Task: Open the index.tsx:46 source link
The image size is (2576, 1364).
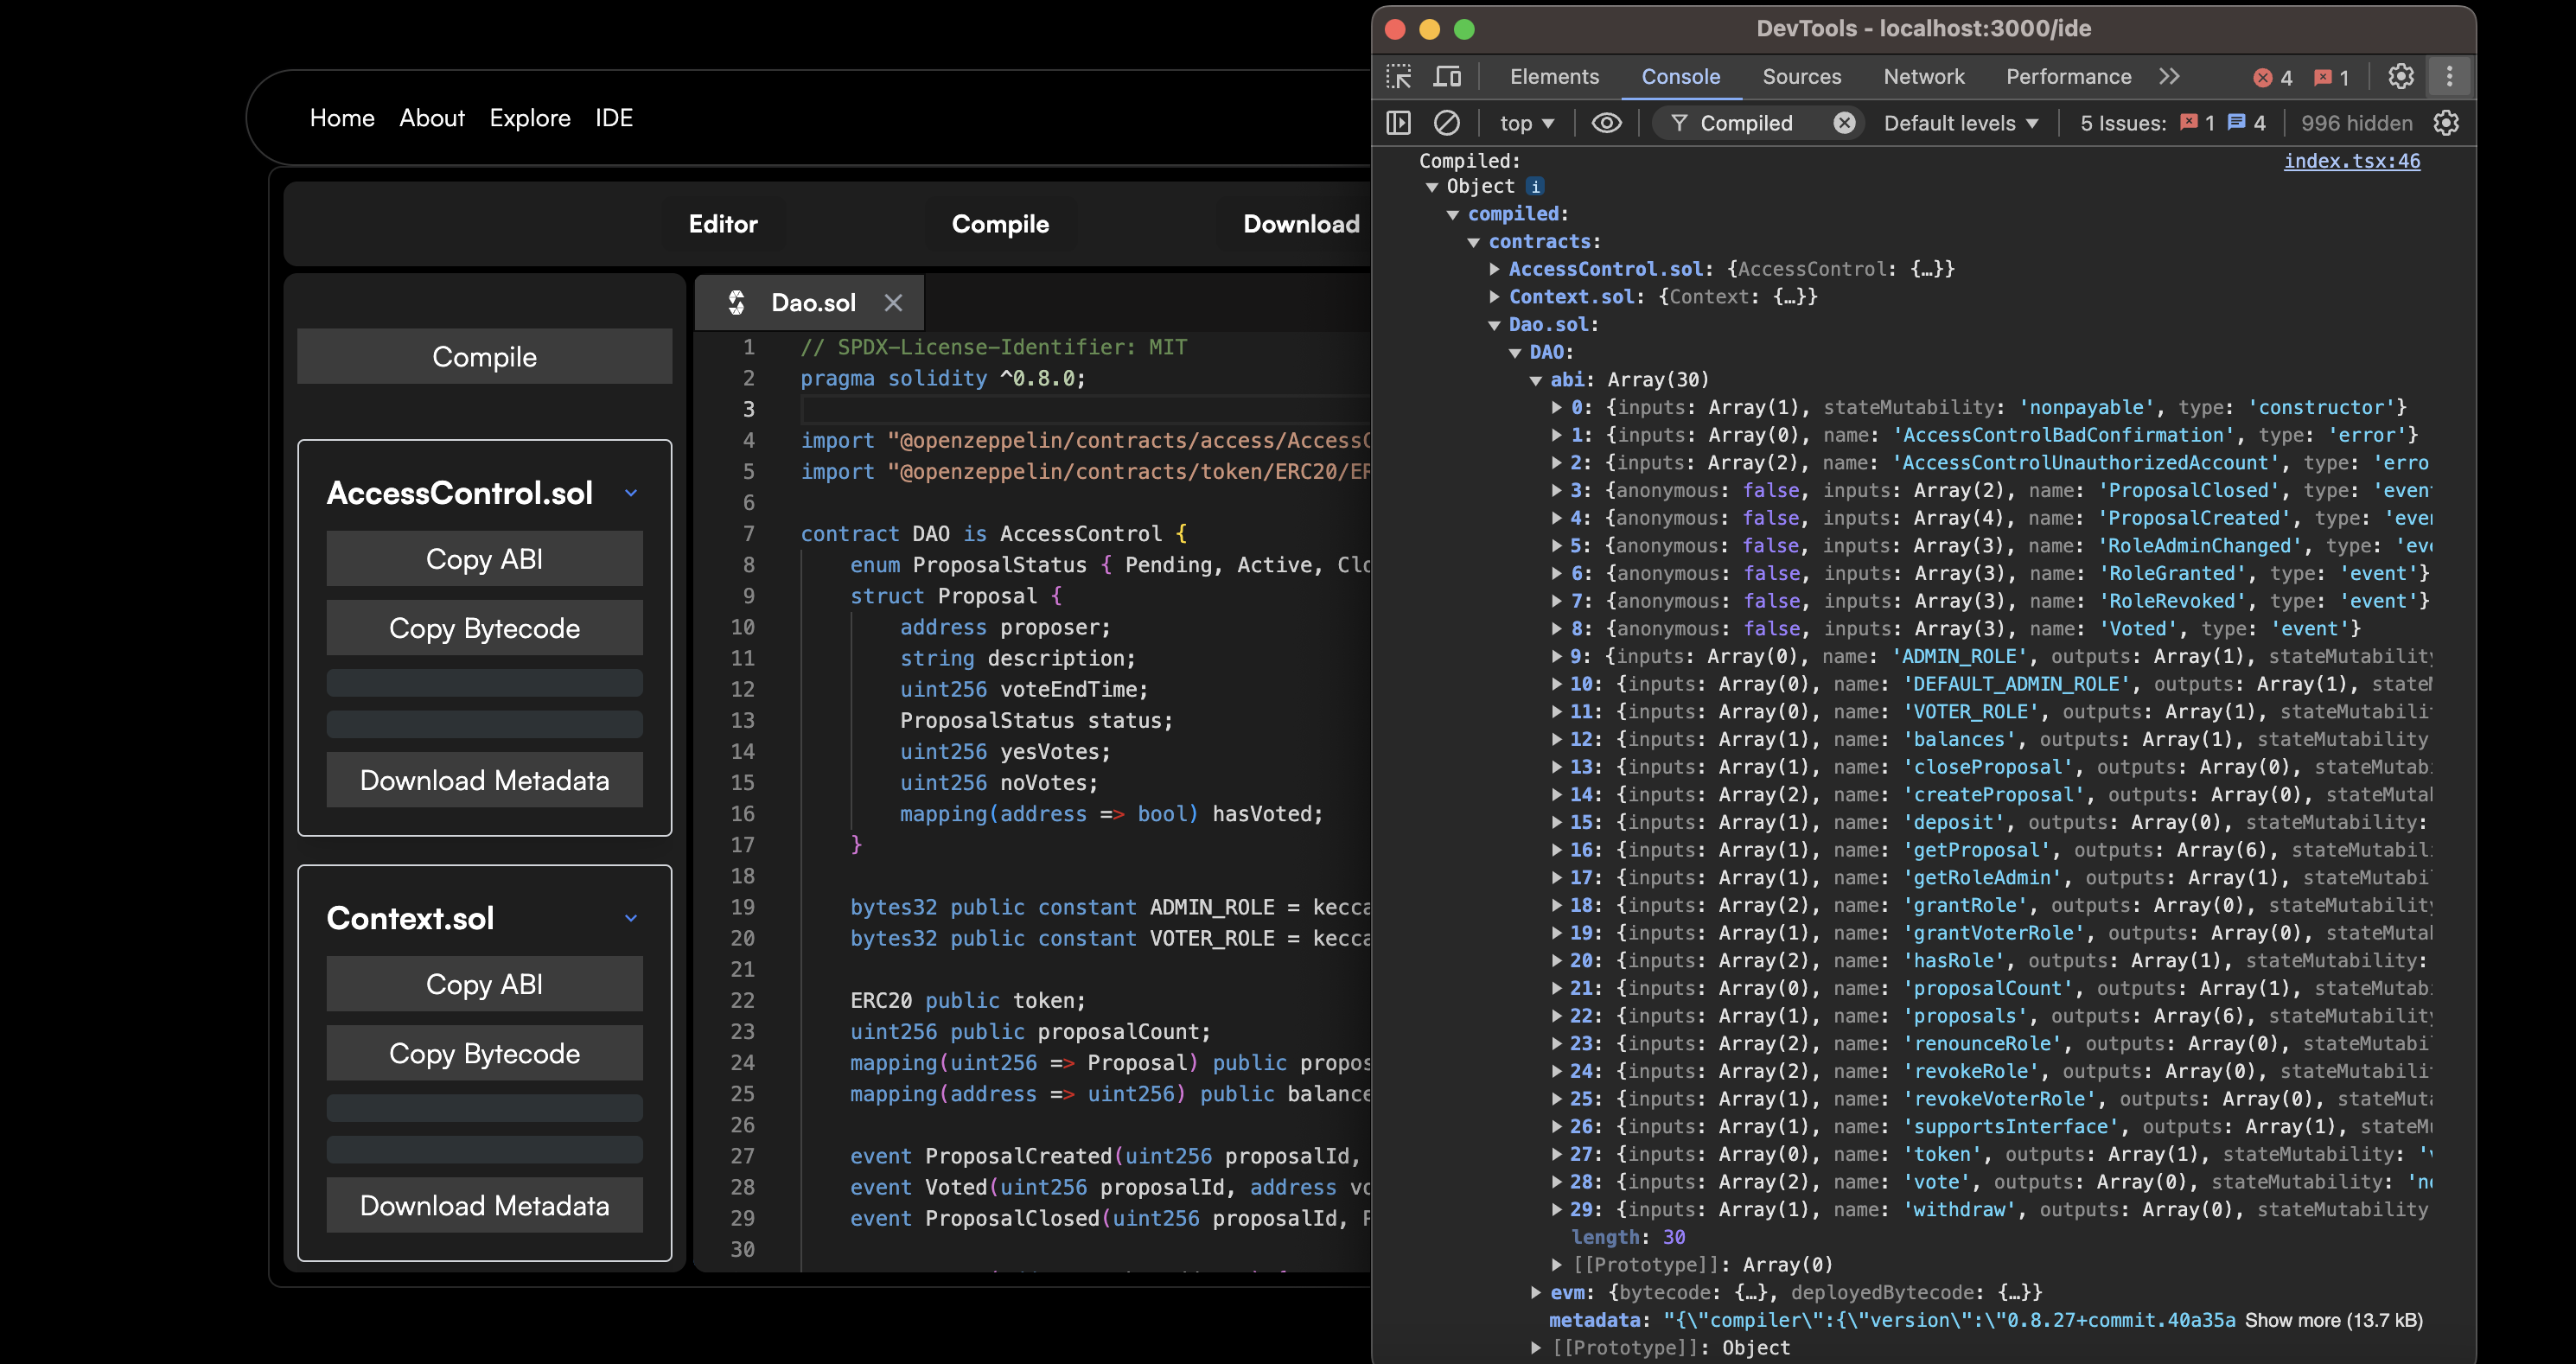Action: click(x=2351, y=161)
